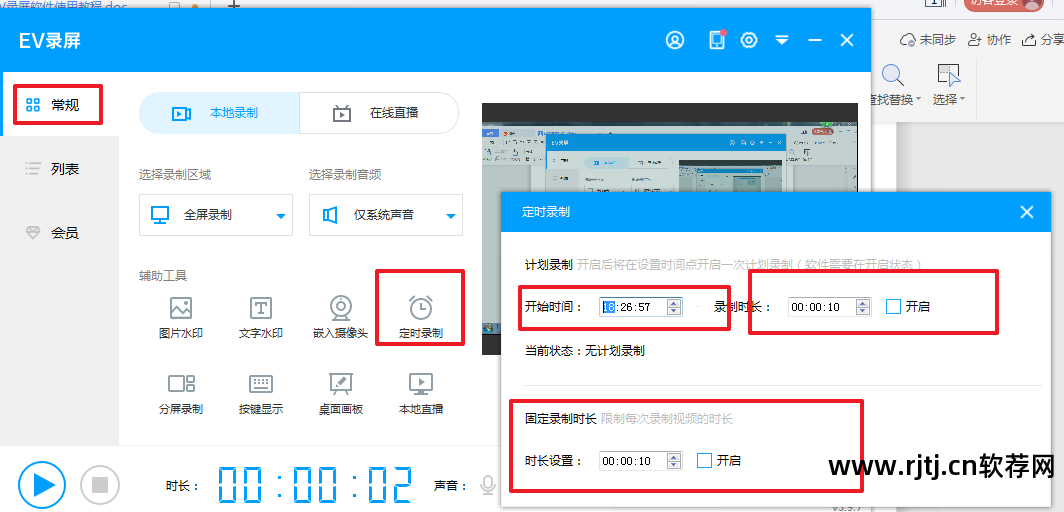
Task: Open the mobile device icon with red dot
Action: (717, 39)
